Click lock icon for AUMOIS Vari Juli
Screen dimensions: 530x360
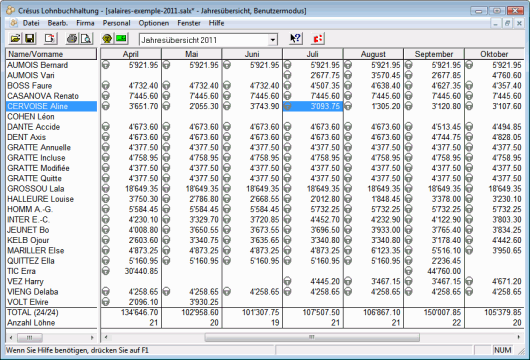(287, 75)
